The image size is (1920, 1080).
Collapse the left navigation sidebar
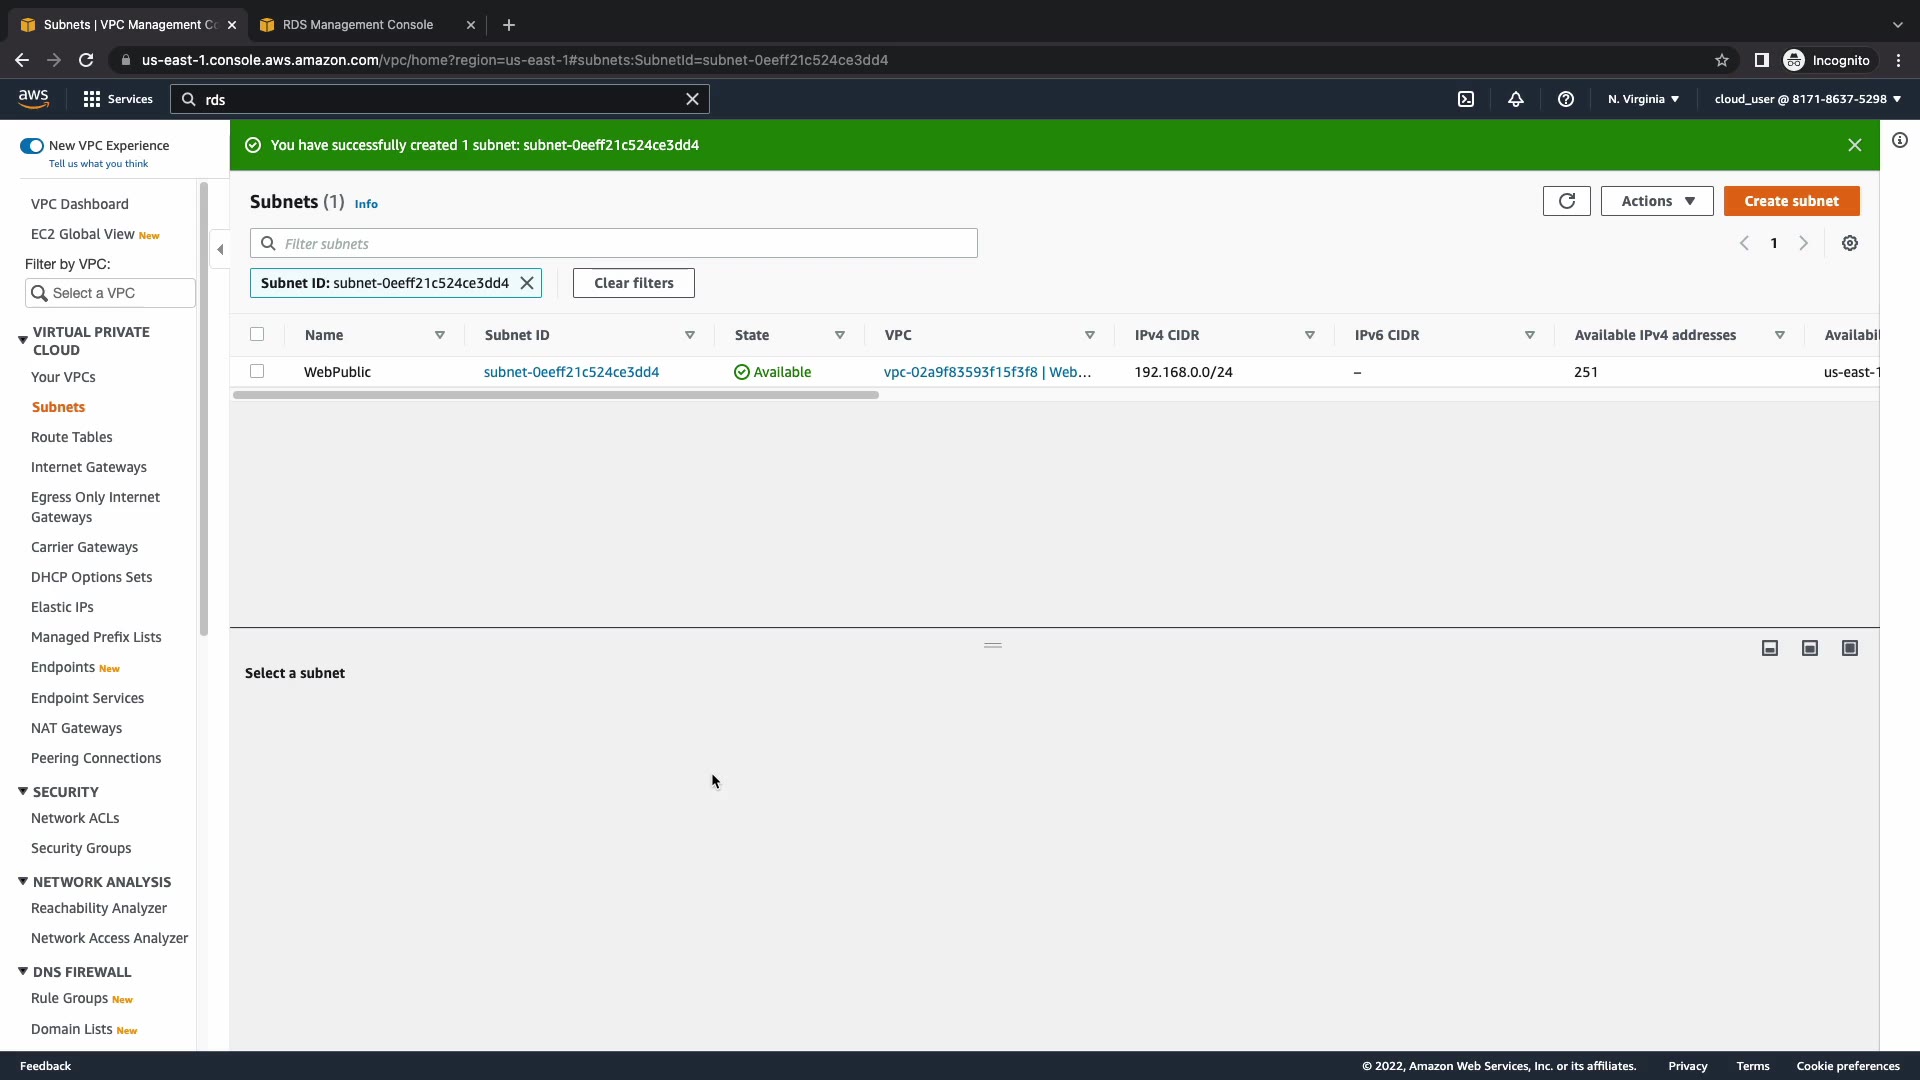click(220, 249)
